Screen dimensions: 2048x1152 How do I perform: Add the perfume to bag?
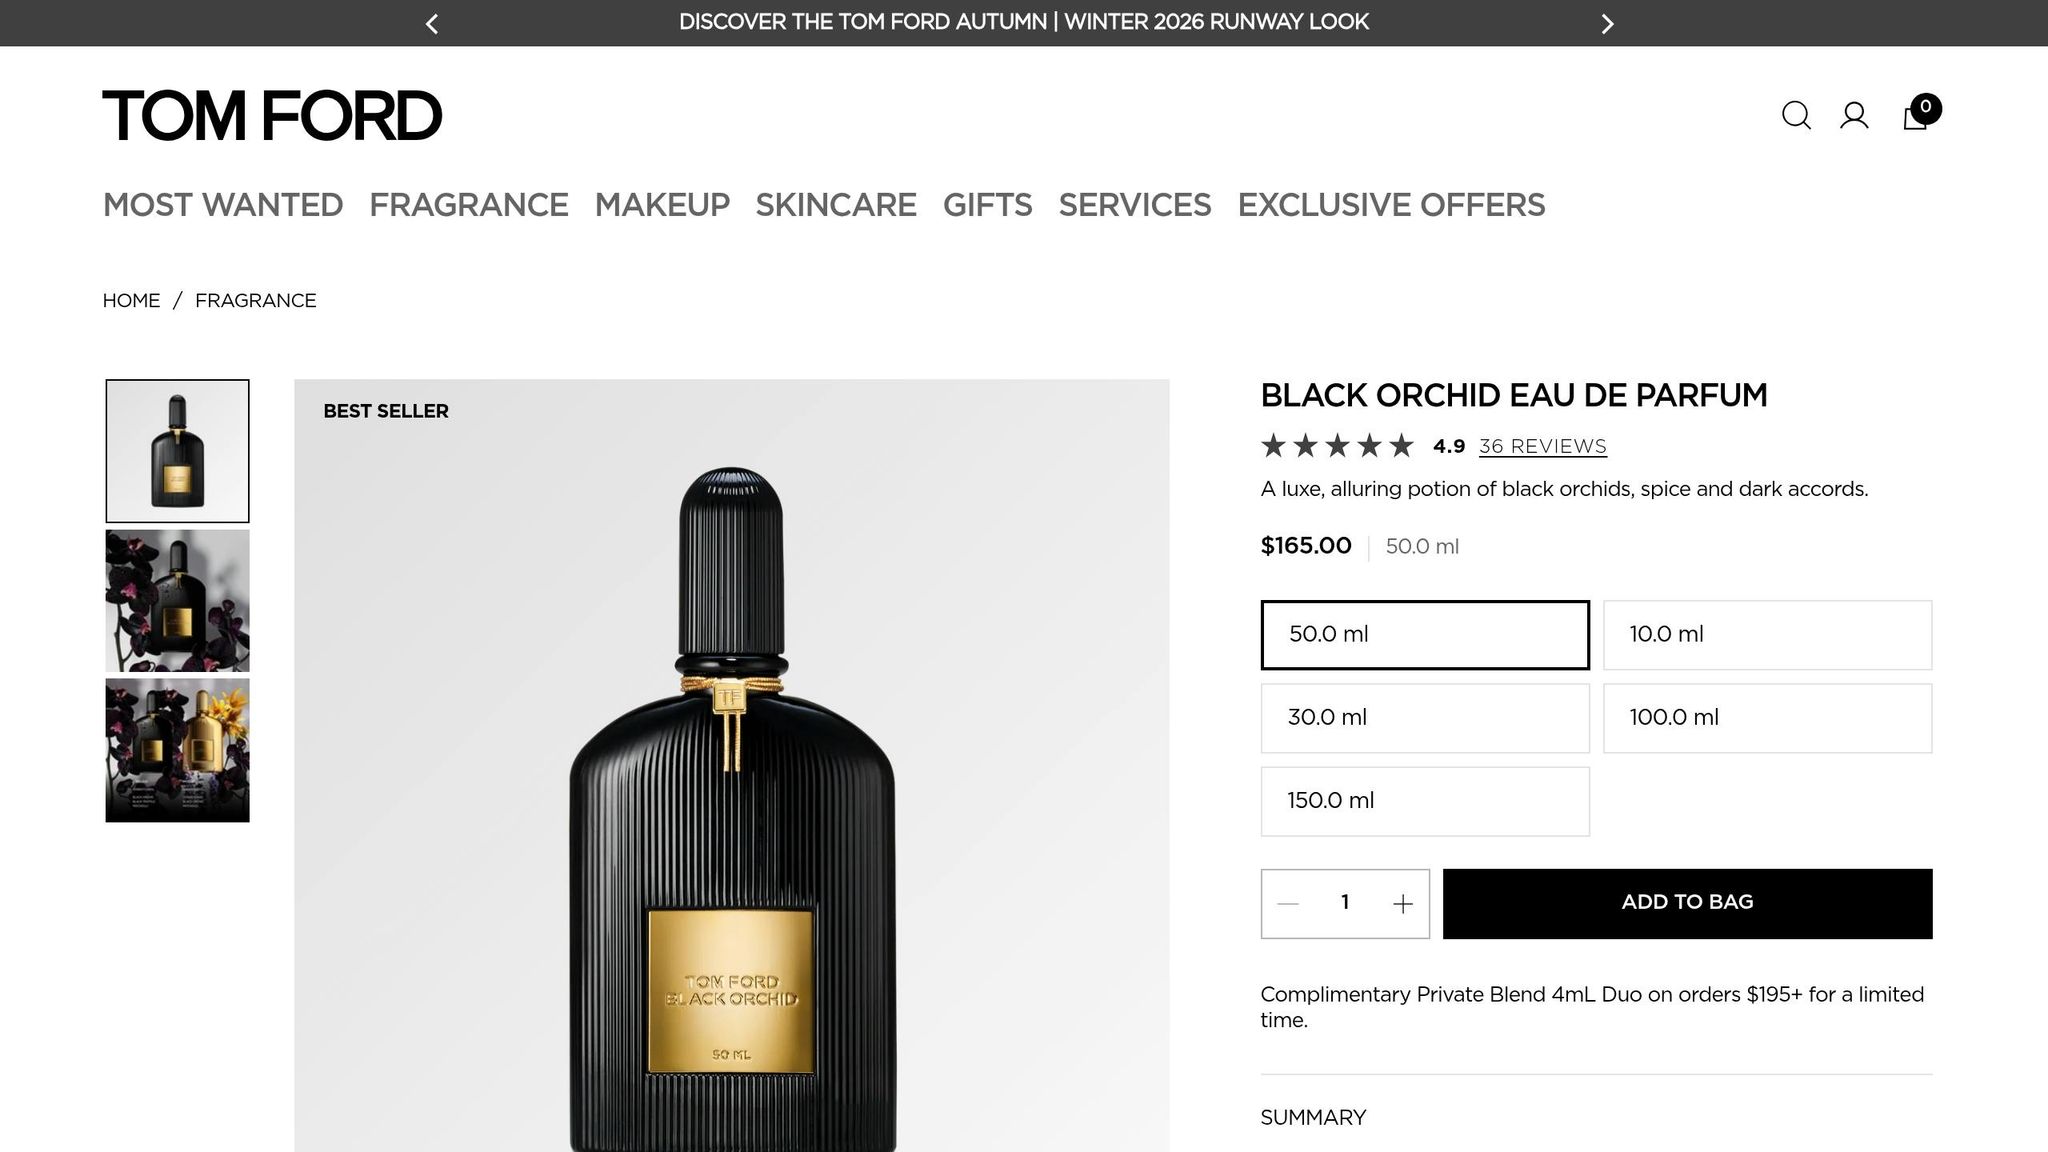1687,903
